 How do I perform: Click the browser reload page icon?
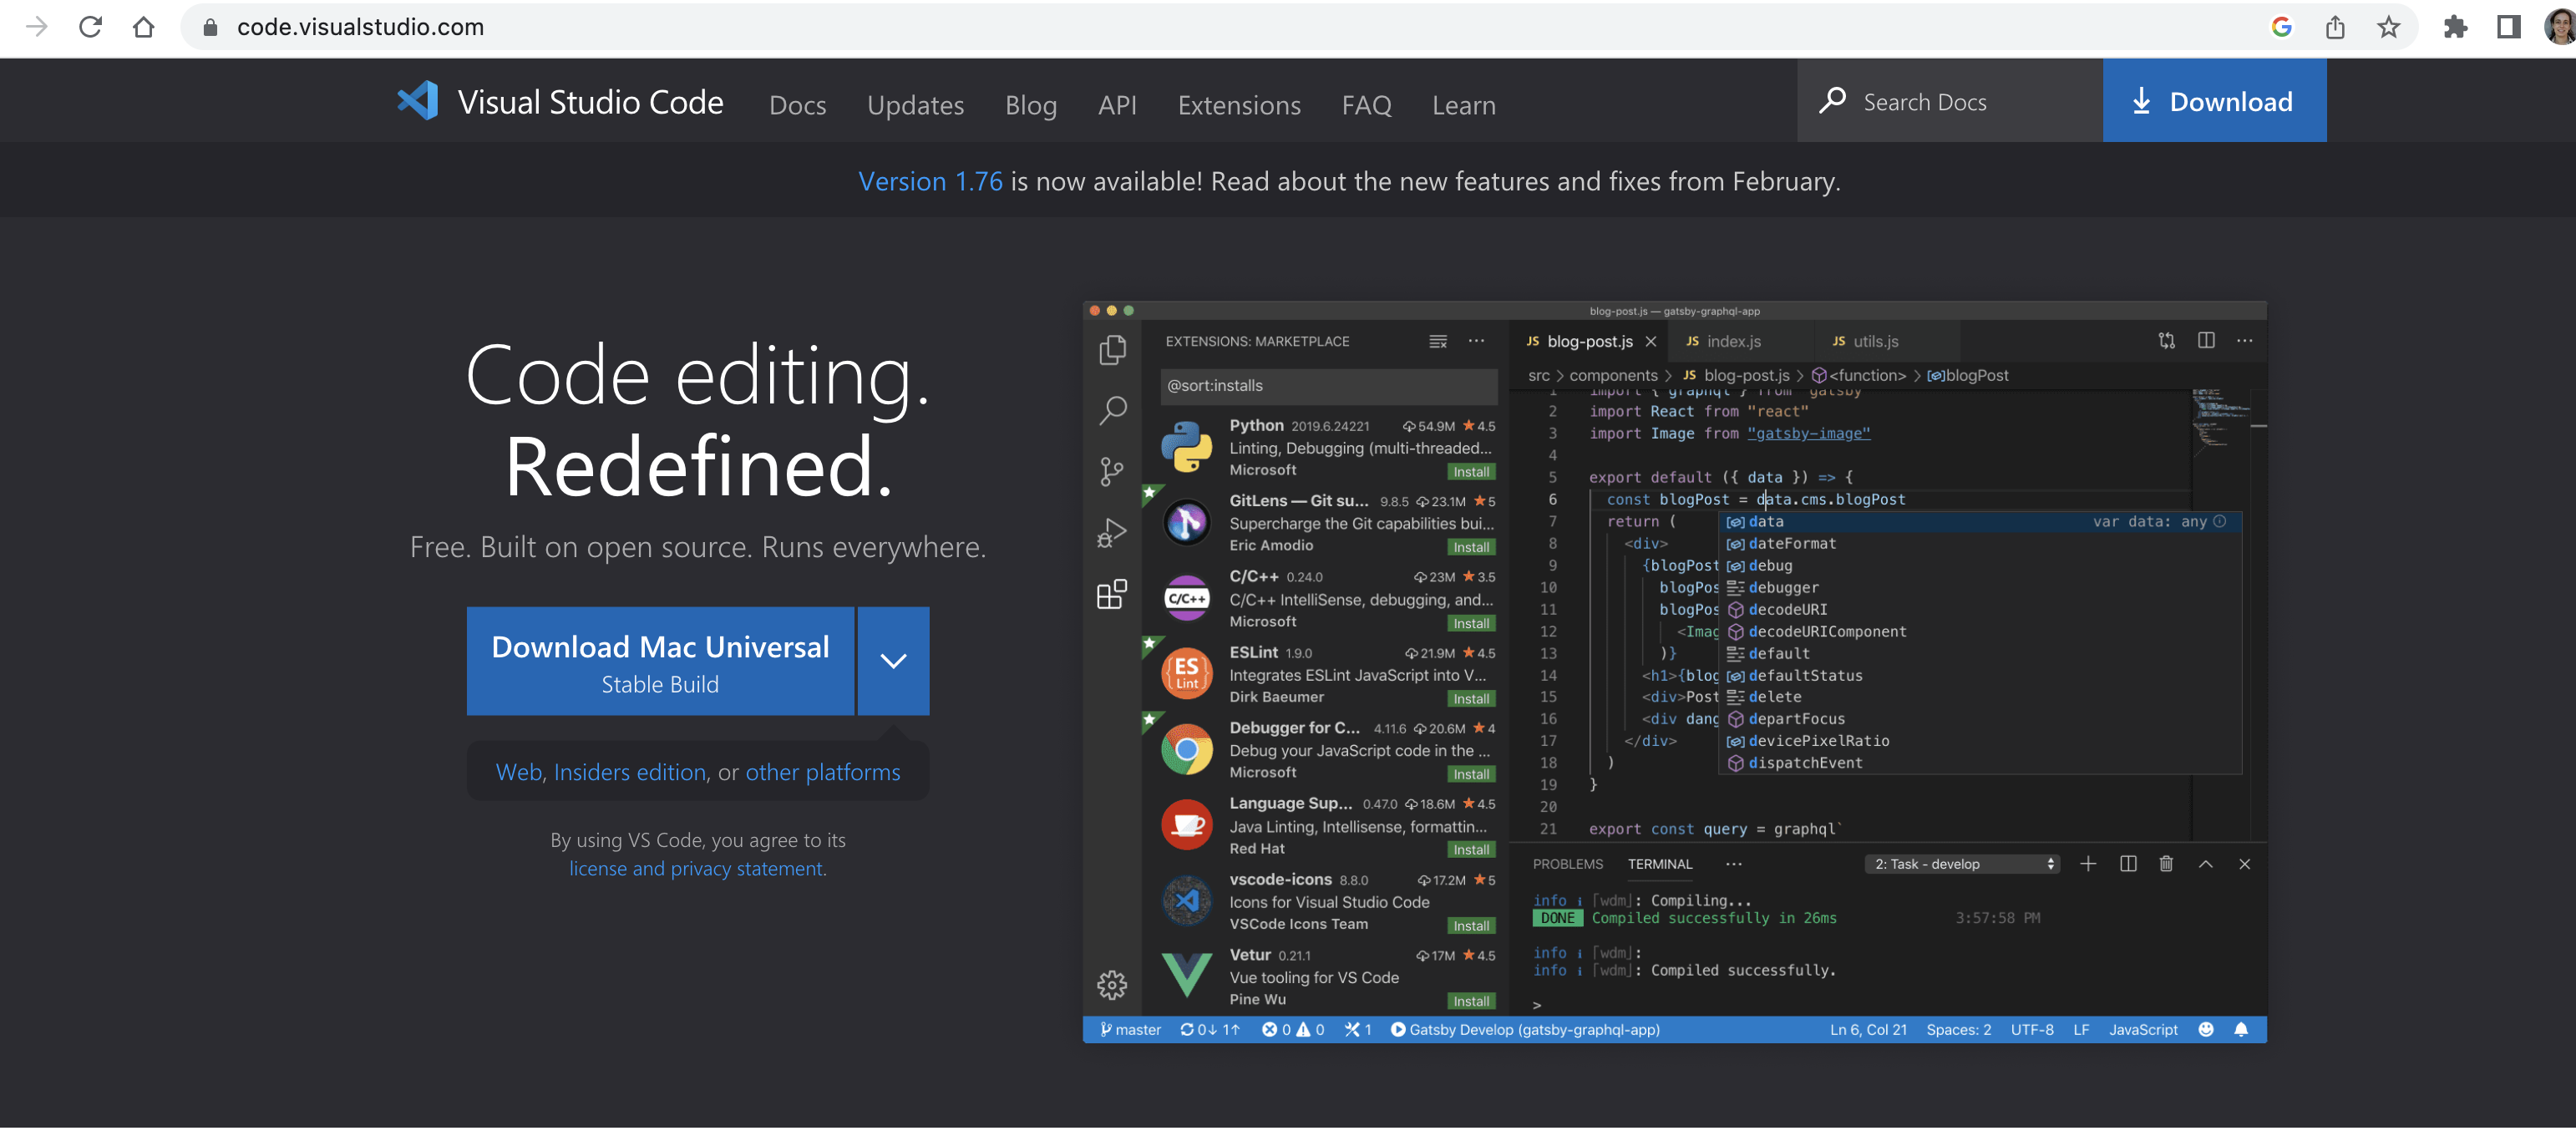click(91, 27)
